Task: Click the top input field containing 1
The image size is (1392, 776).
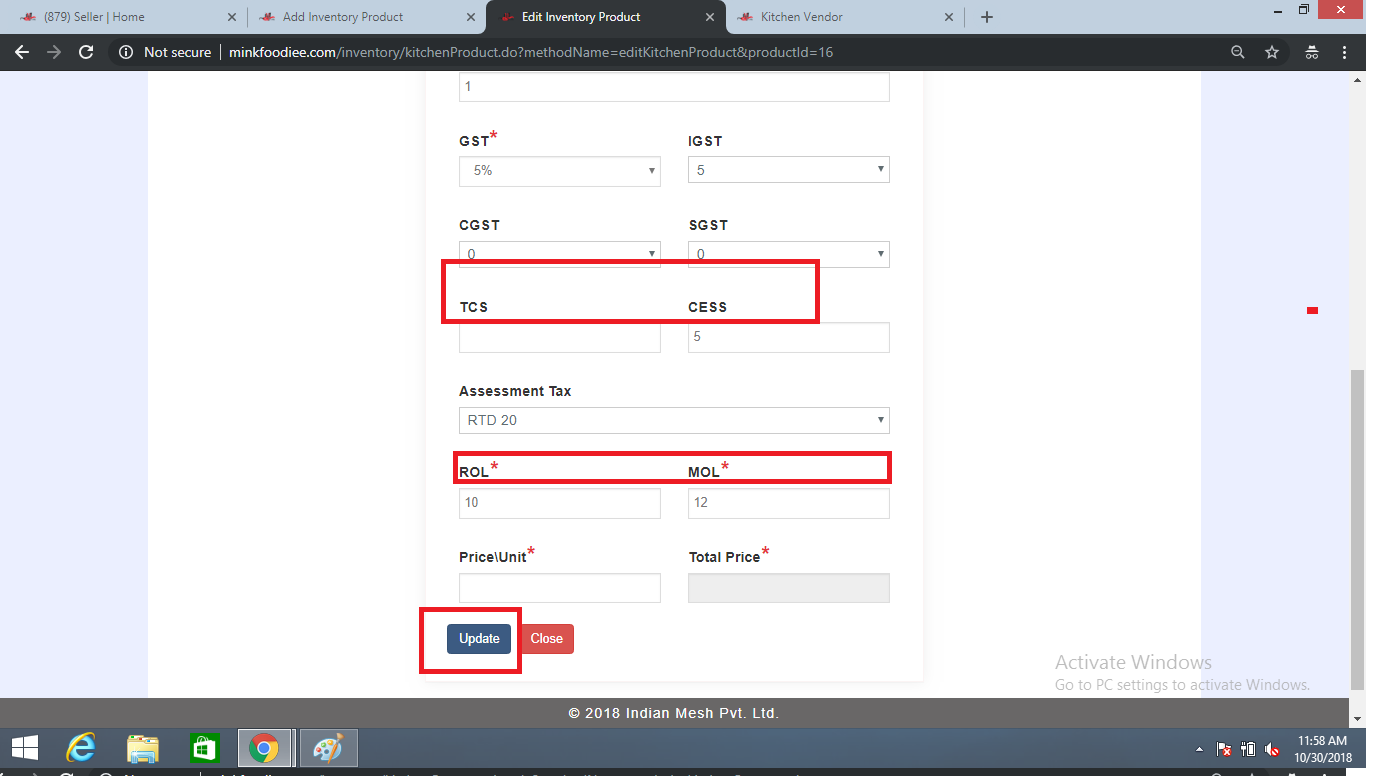Action: (674, 87)
